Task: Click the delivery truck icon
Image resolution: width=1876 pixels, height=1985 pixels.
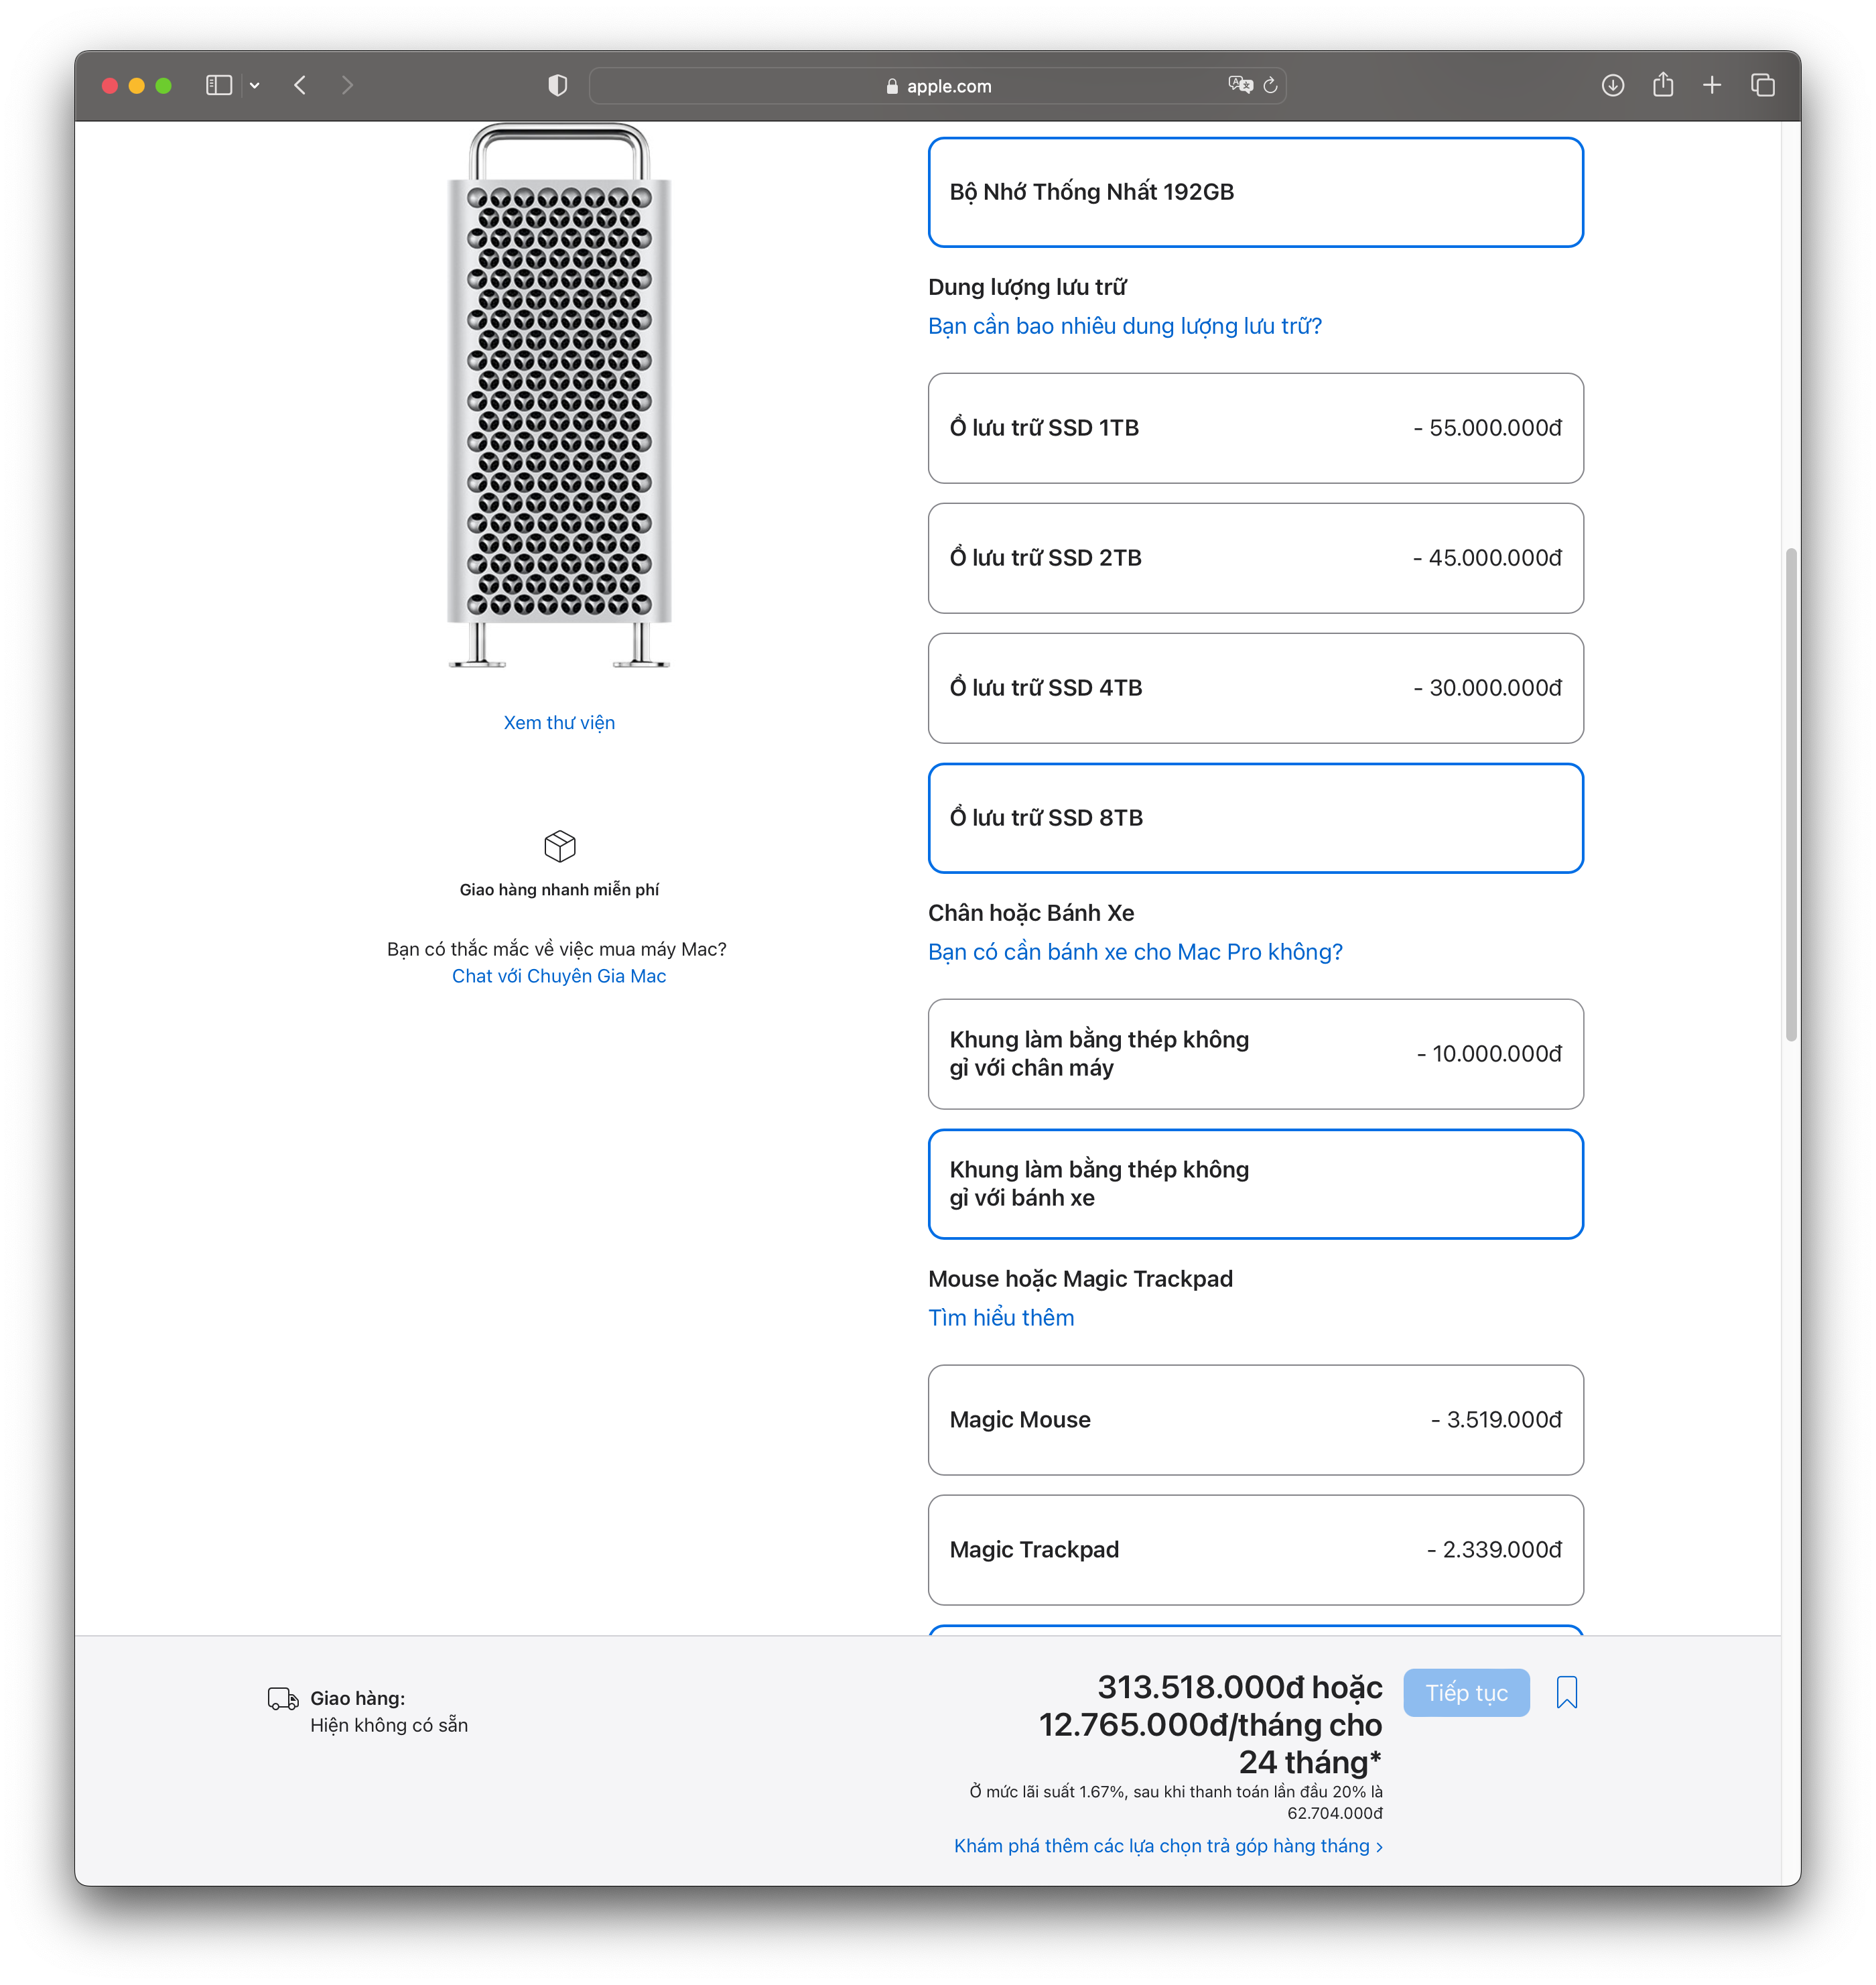Action: pyautogui.click(x=283, y=1699)
